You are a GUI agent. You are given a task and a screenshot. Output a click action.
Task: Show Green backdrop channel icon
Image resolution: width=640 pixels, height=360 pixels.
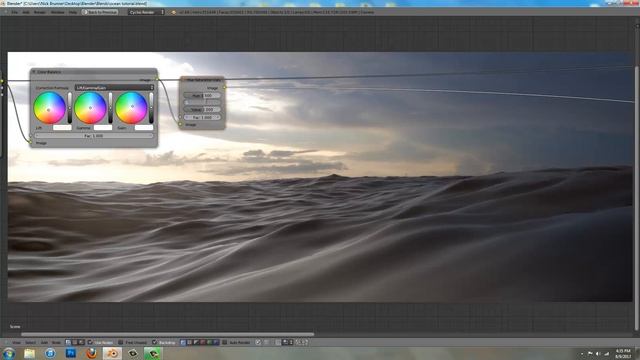point(209,342)
